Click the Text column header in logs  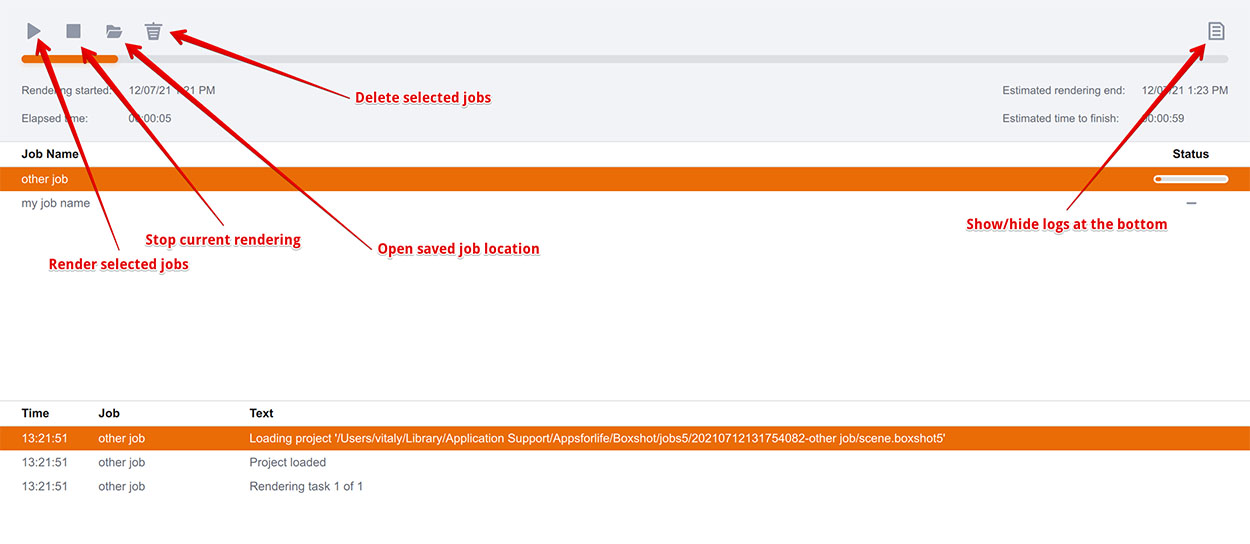[261, 413]
